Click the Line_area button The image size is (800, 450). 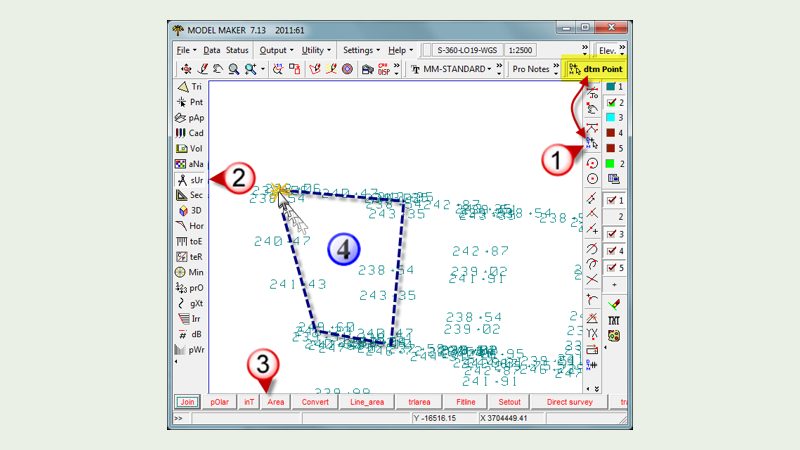coord(367,402)
